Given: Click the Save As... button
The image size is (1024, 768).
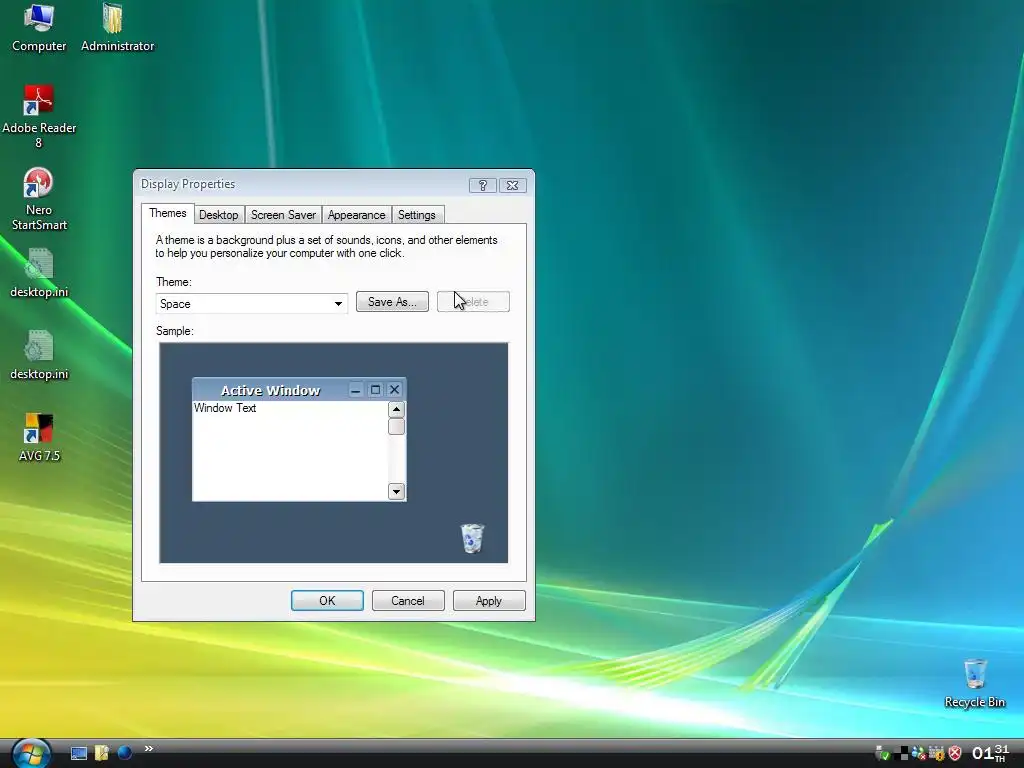Looking at the screenshot, I should pyautogui.click(x=392, y=302).
